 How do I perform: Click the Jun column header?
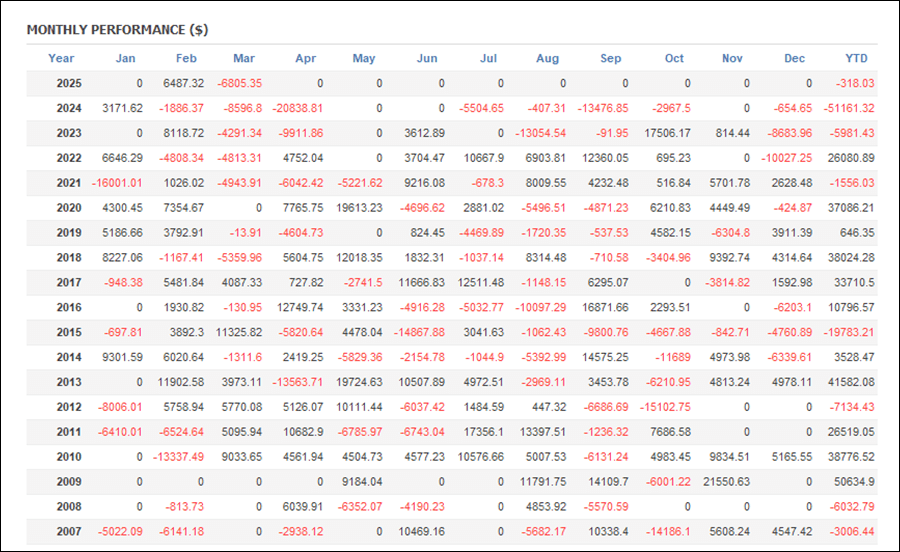click(x=426, y=58)
